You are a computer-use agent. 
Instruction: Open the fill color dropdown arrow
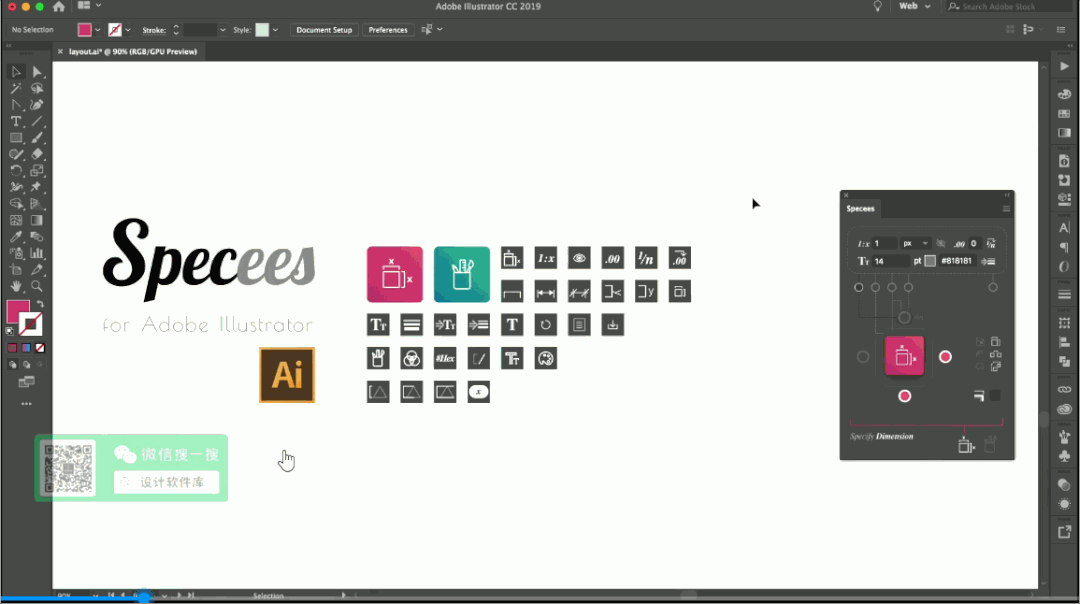point(98,30)
